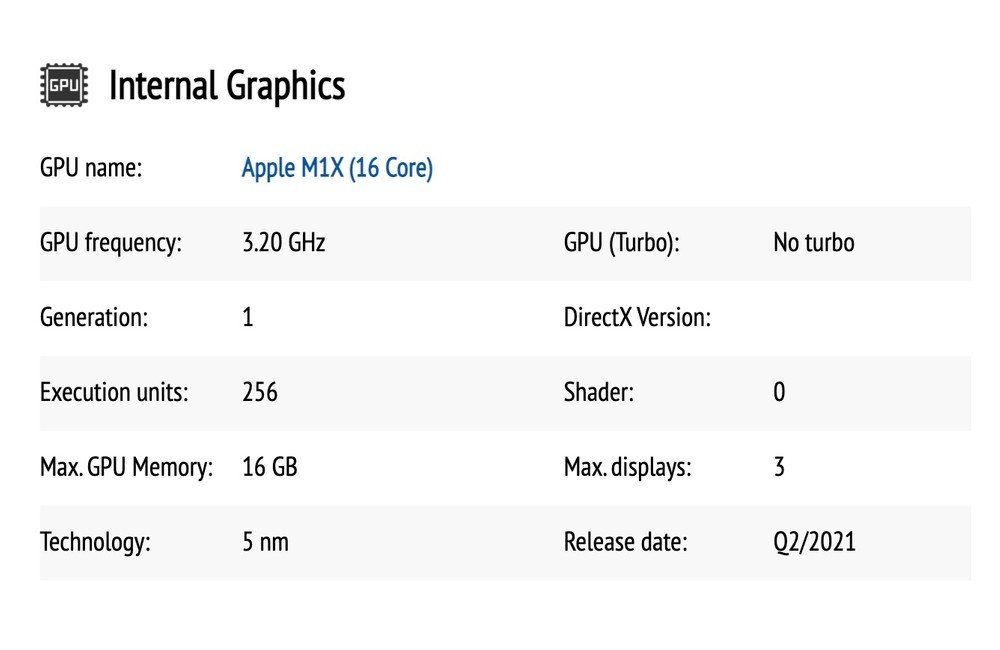Viewport: 1000px width, 650px height.
Task: Select the DirectX Version label
Action: click(637, 318)
